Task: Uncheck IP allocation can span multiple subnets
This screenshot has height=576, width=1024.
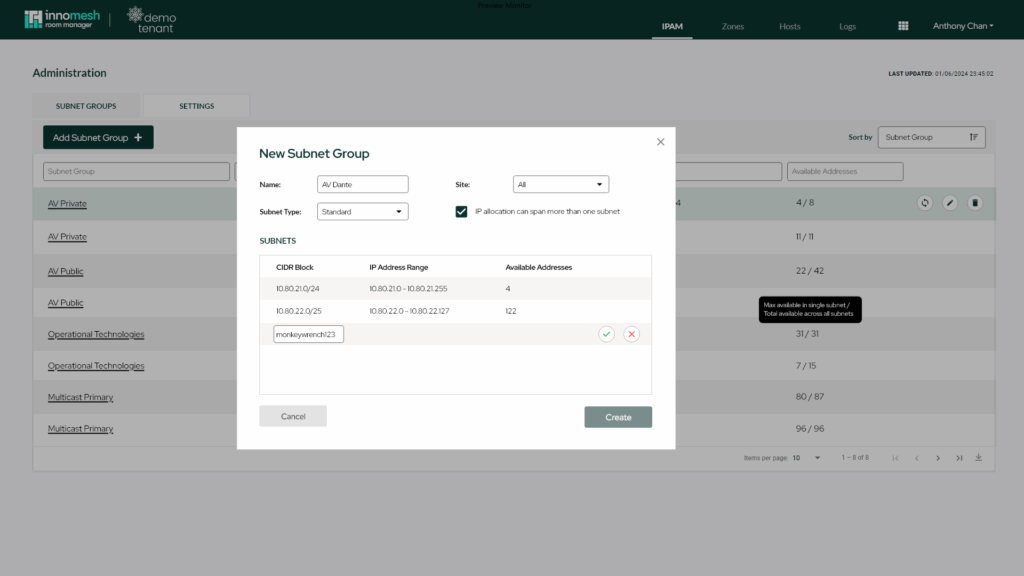Action: click(x=461, y=211)
